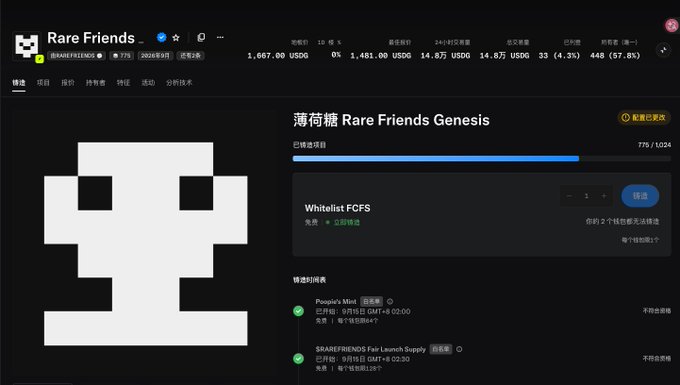680x385 pixels.
Task: Click the Poopie's Mint stage name
Action: (x=336, y=301)
